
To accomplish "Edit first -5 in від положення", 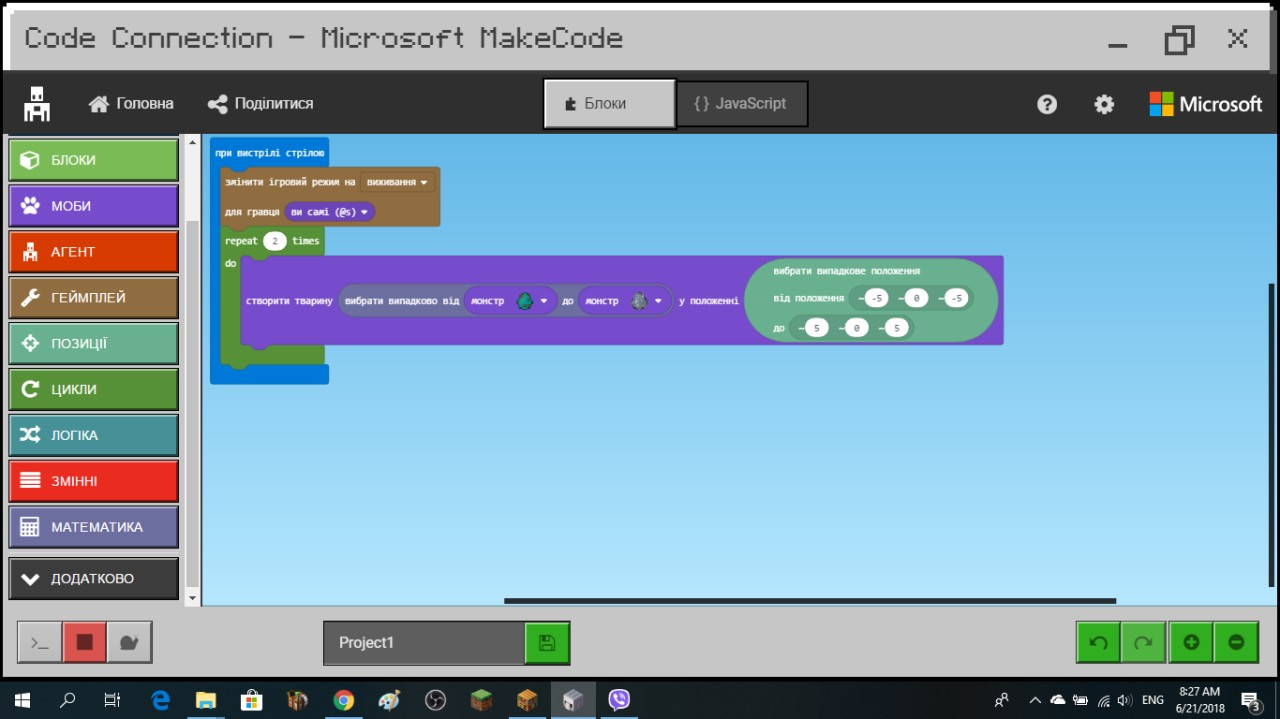I will click(876, 298).
